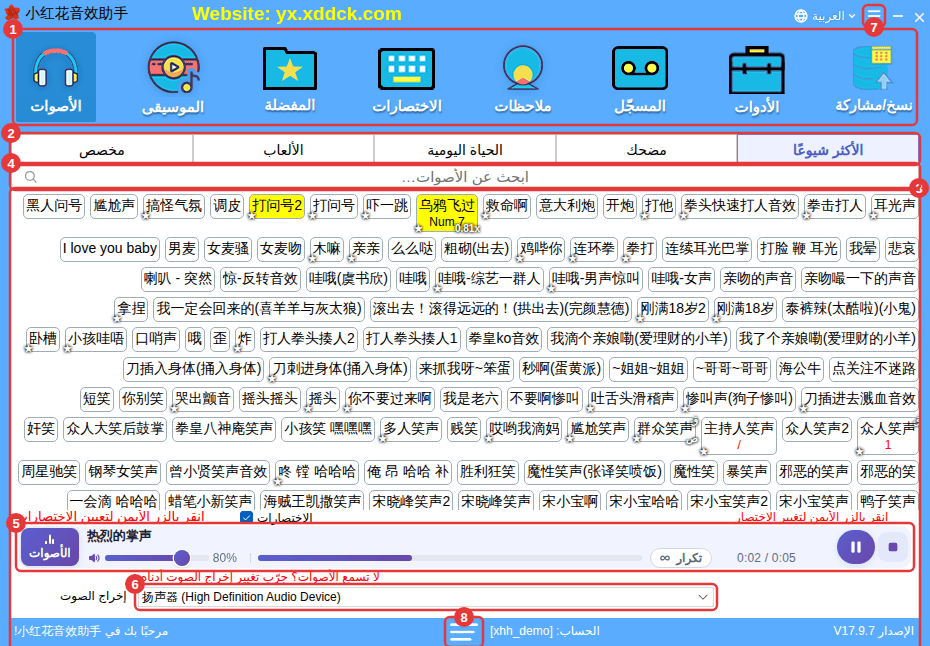Viewport: 930px width, 646px height.
Task: Play the 我是老六 sound
Action: click(471, 399)
